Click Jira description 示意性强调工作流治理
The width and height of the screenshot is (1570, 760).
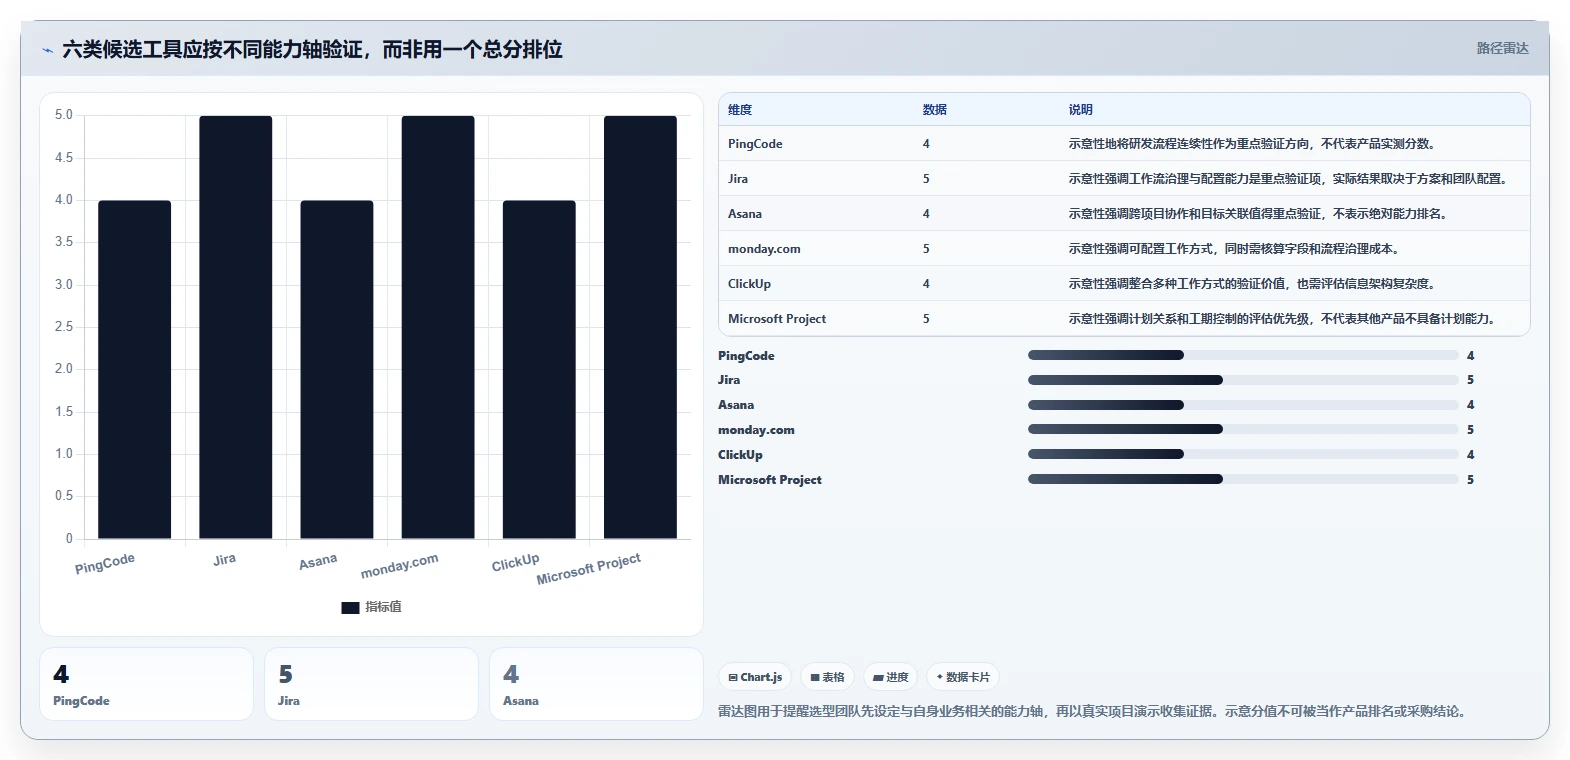point(1288,179)
